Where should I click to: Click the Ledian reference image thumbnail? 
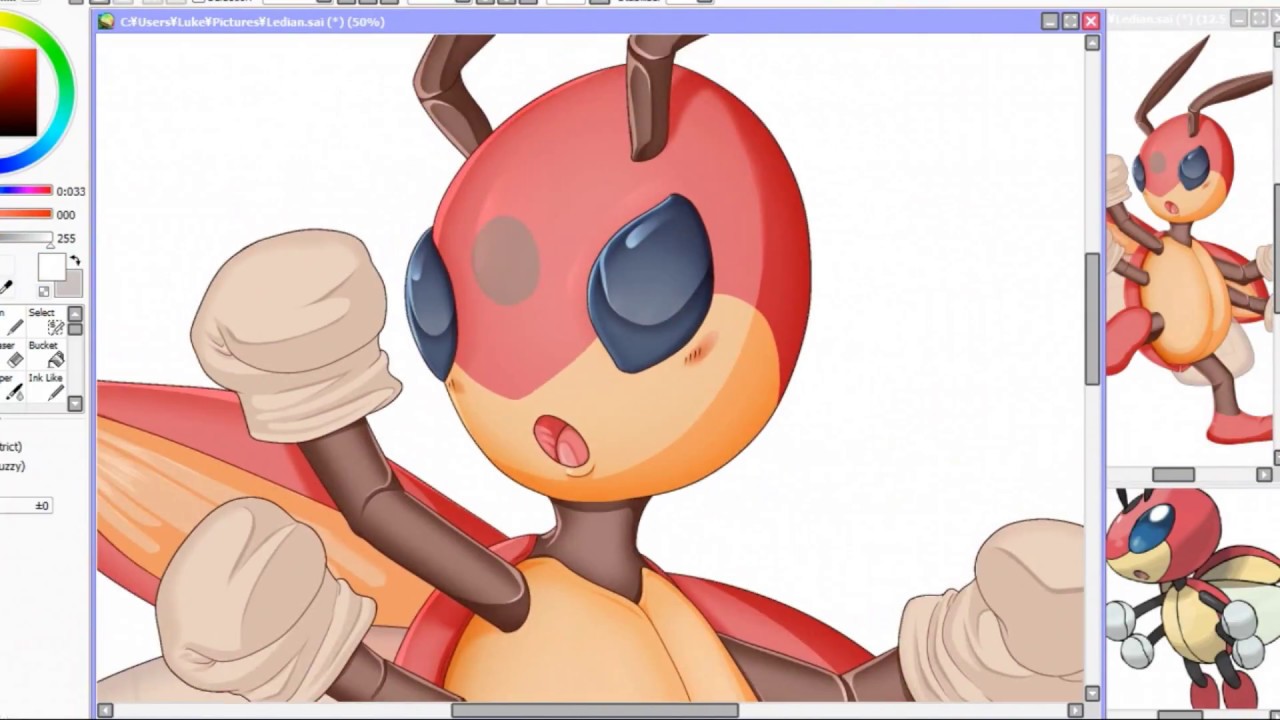(x=1192, y=598)
